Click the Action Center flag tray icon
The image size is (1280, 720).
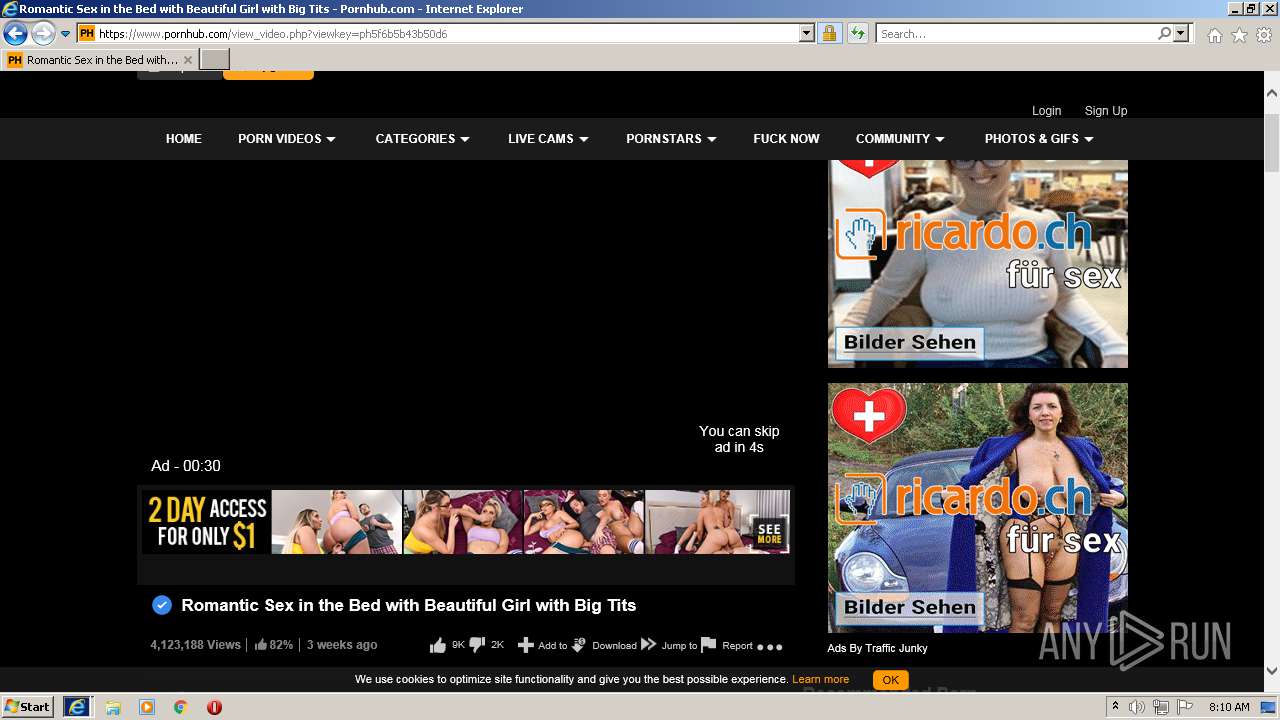(x=1185, y=707)
